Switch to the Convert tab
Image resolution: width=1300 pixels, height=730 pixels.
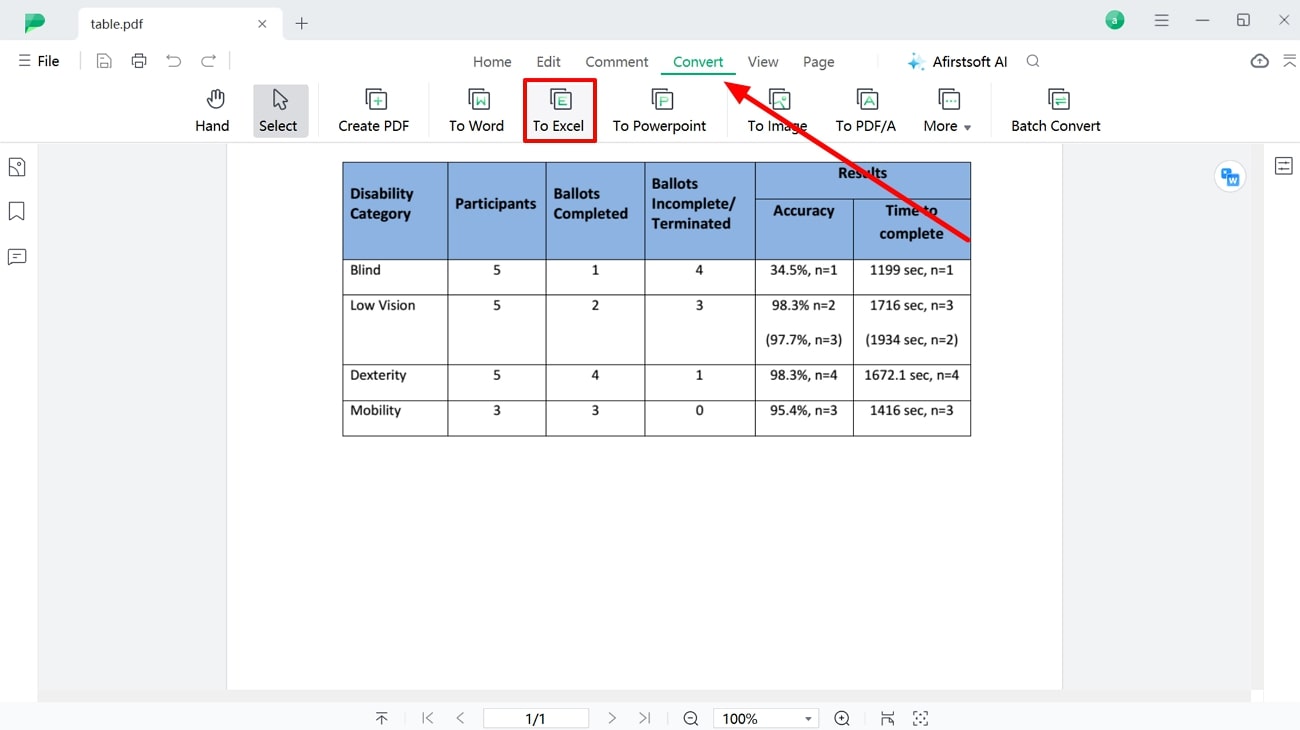[698, 62]
